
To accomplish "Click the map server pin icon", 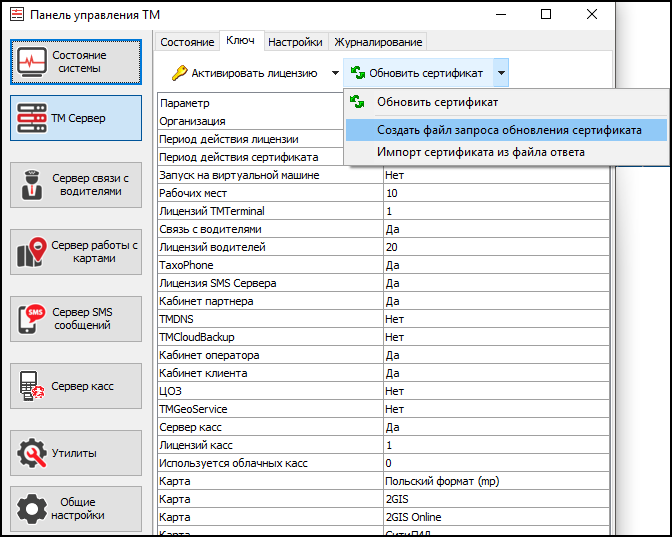I will pos(33,252).
